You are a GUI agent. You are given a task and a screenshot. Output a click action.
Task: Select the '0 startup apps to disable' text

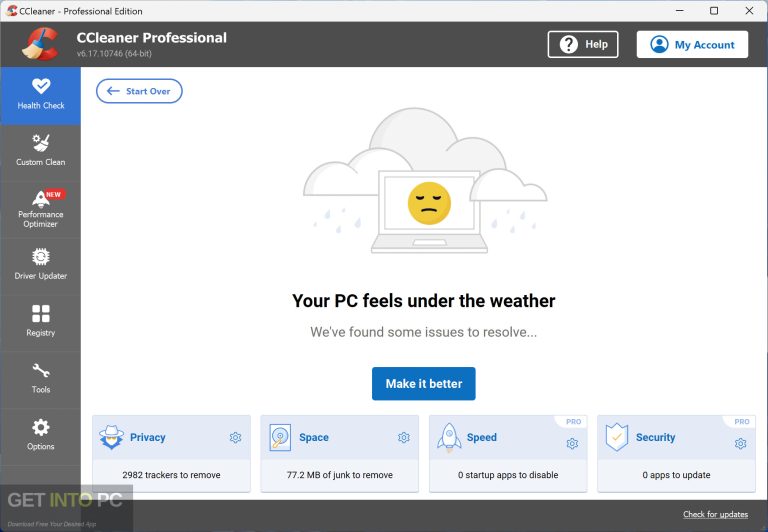pyautogui.click(x=508, y=475)
